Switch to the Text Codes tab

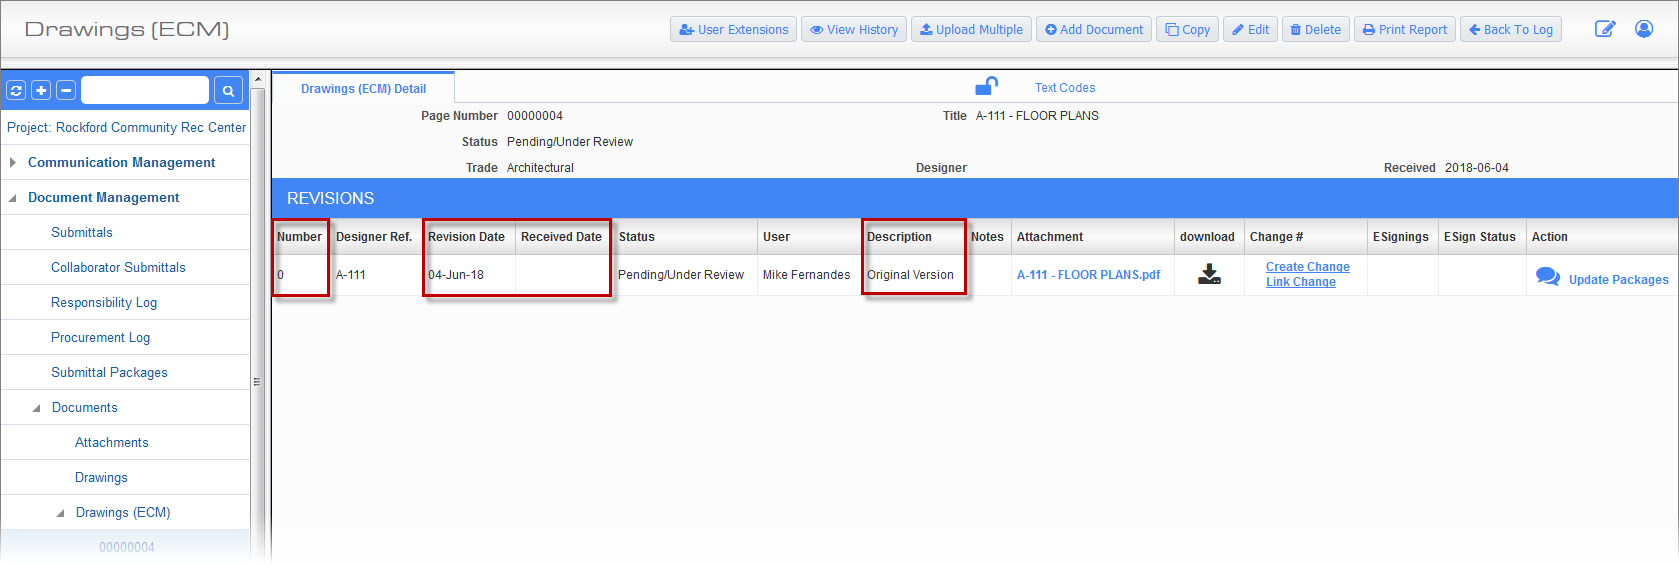(1065, 88)
